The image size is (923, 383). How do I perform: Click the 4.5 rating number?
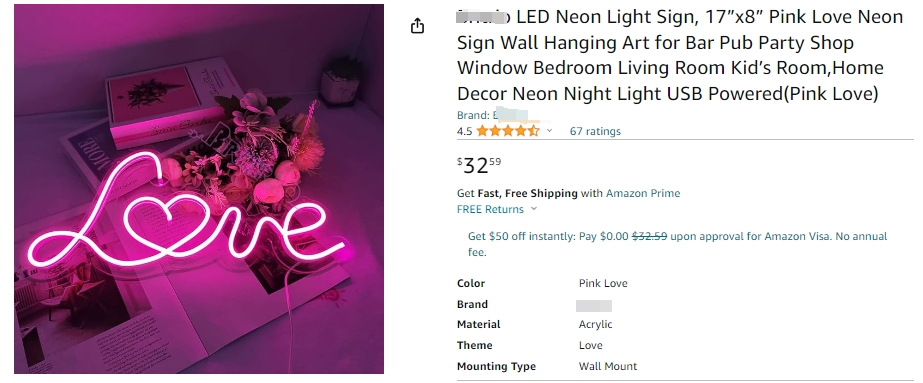coord(464,131)
